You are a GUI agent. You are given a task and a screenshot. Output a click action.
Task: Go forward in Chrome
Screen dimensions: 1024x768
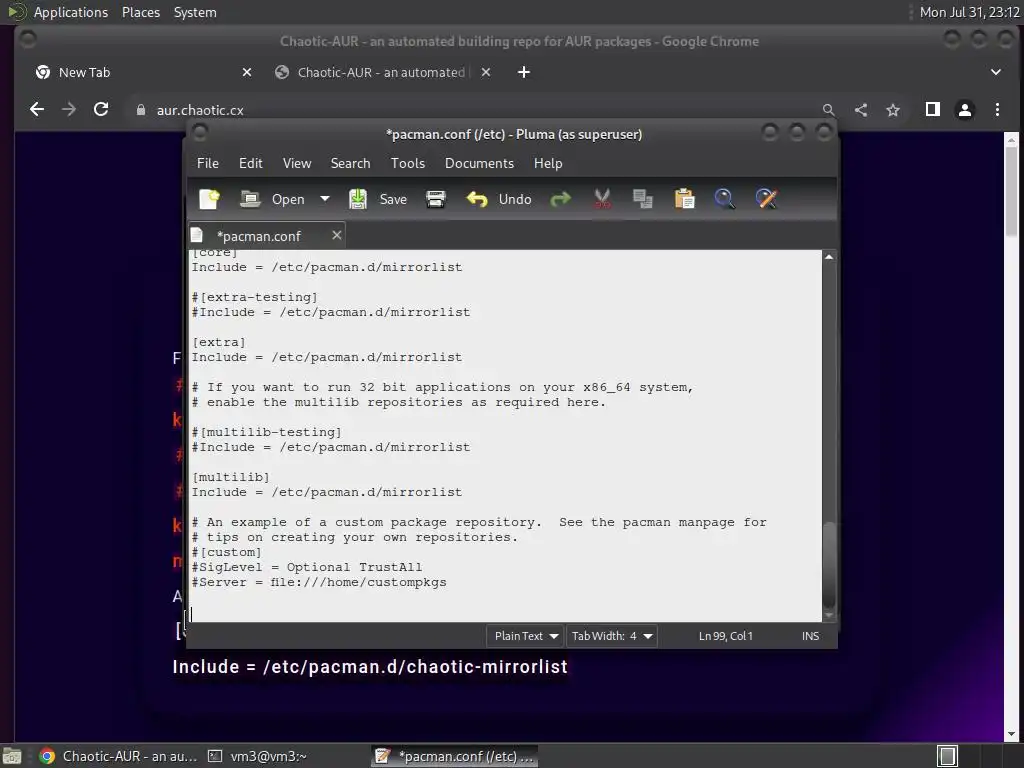(x=69, y=110)
